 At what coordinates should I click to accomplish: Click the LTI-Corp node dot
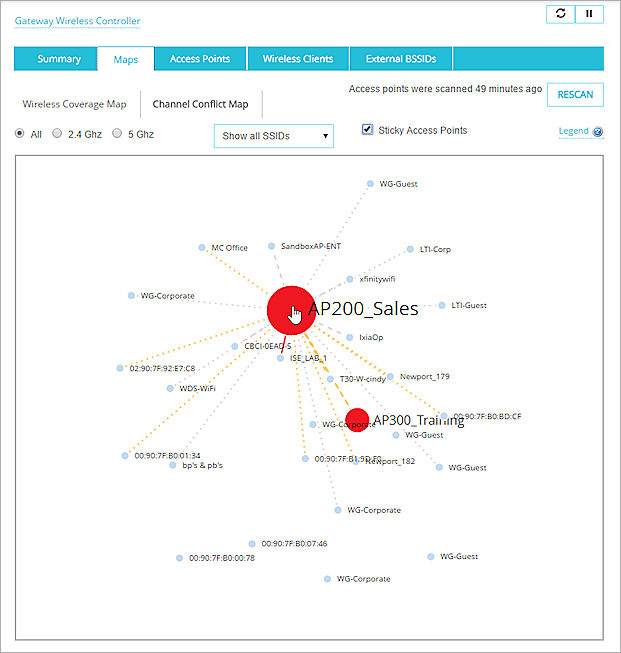pos(410,250)
